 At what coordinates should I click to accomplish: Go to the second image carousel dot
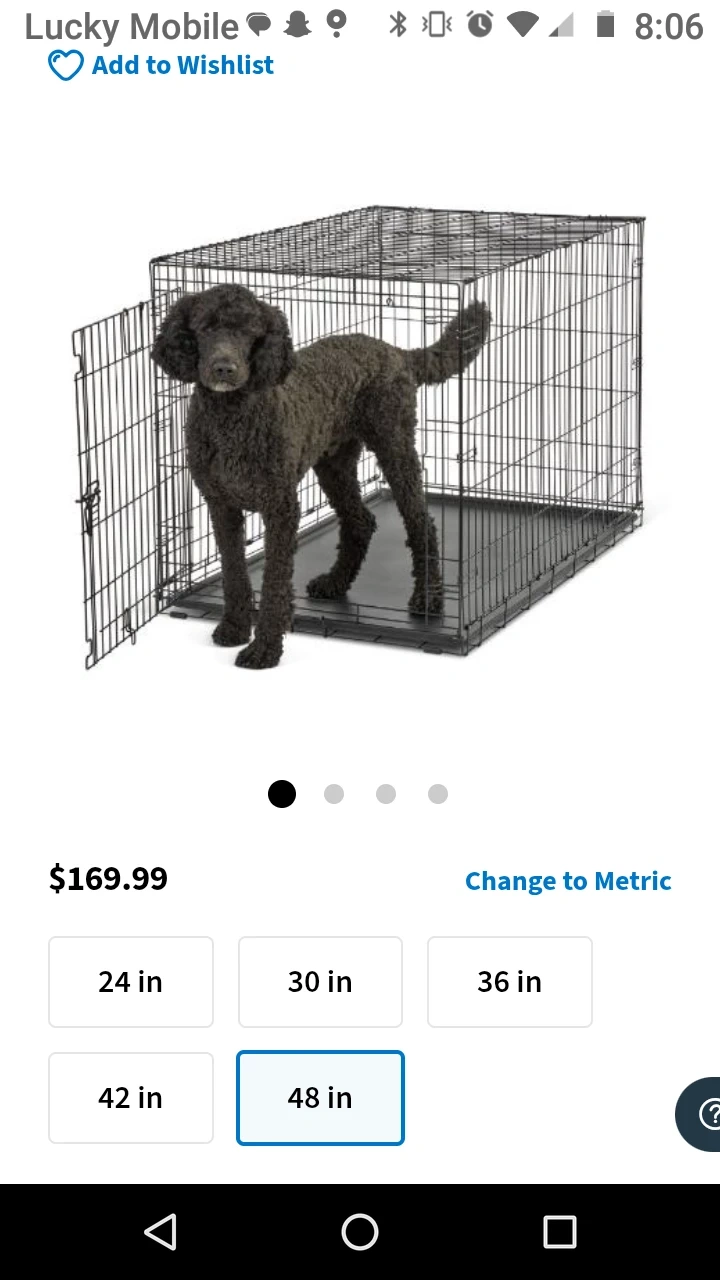334,794
